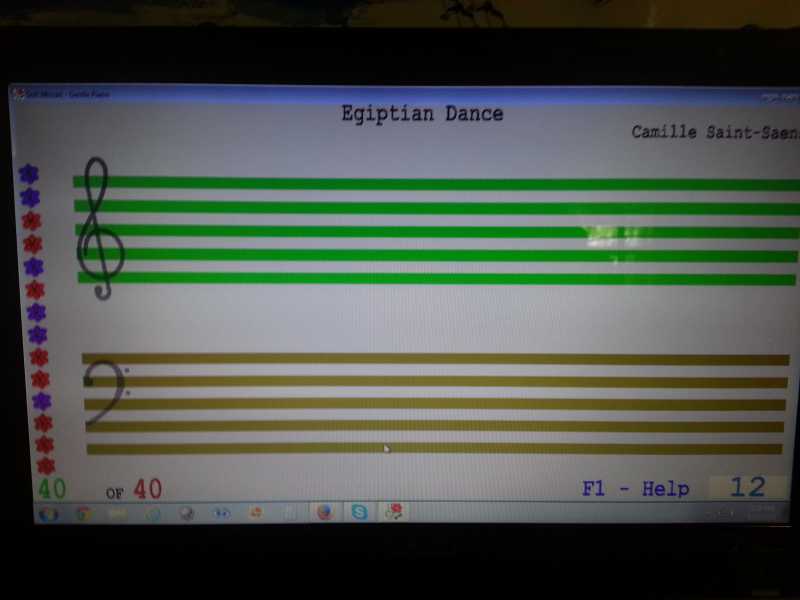Click the 'Egiptian Dance' title
Viewport: 800px width, 600px height.
(422, 114)
